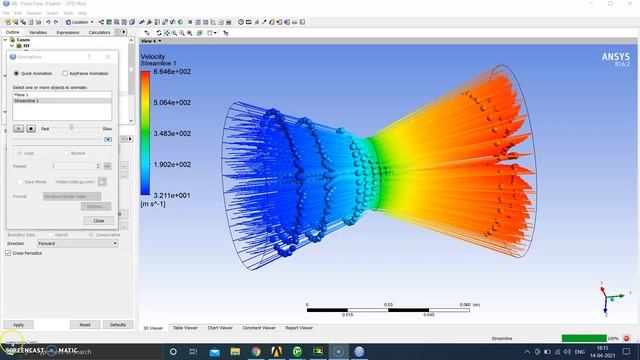Image resolution: width=640 pixels, height=360 pixels.
Task: Select the Rotate tool in viewer toolbar
Action: 159,33
